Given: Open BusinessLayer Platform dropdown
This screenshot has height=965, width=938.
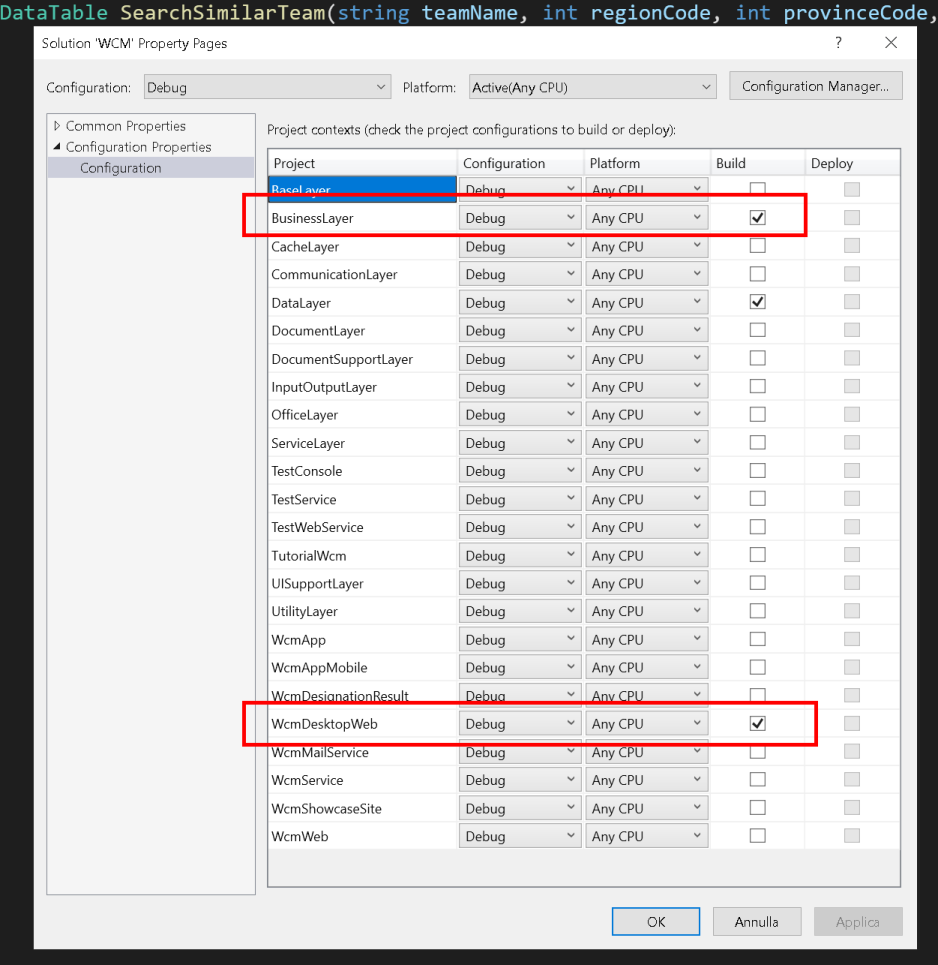Looking at the screenshot, I should [x=646, y=218].
